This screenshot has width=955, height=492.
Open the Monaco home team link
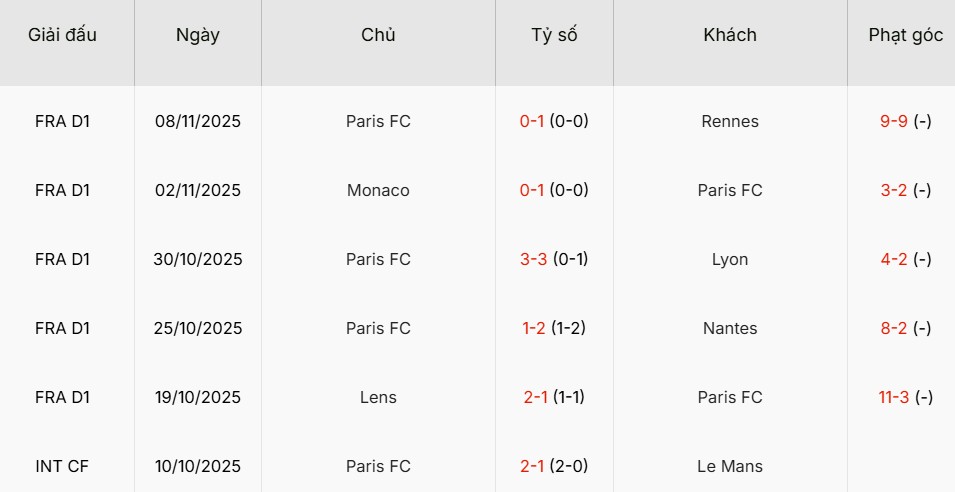(x=378, y=191)
